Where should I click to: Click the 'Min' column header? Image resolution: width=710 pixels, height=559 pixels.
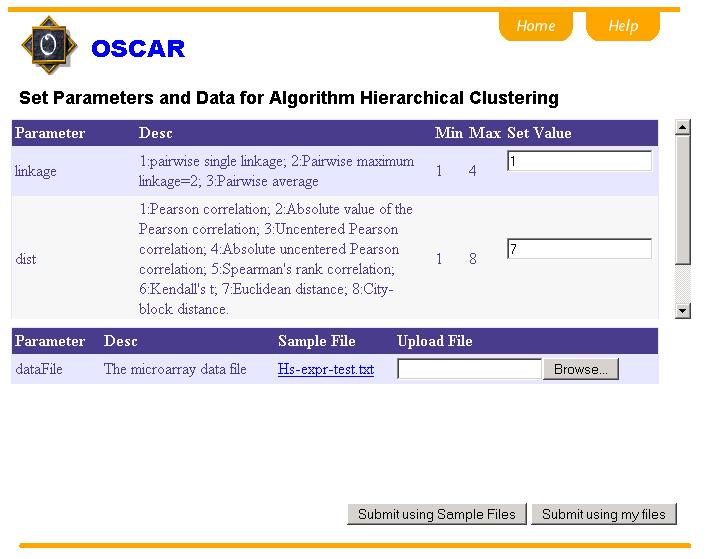click(449, 133)
